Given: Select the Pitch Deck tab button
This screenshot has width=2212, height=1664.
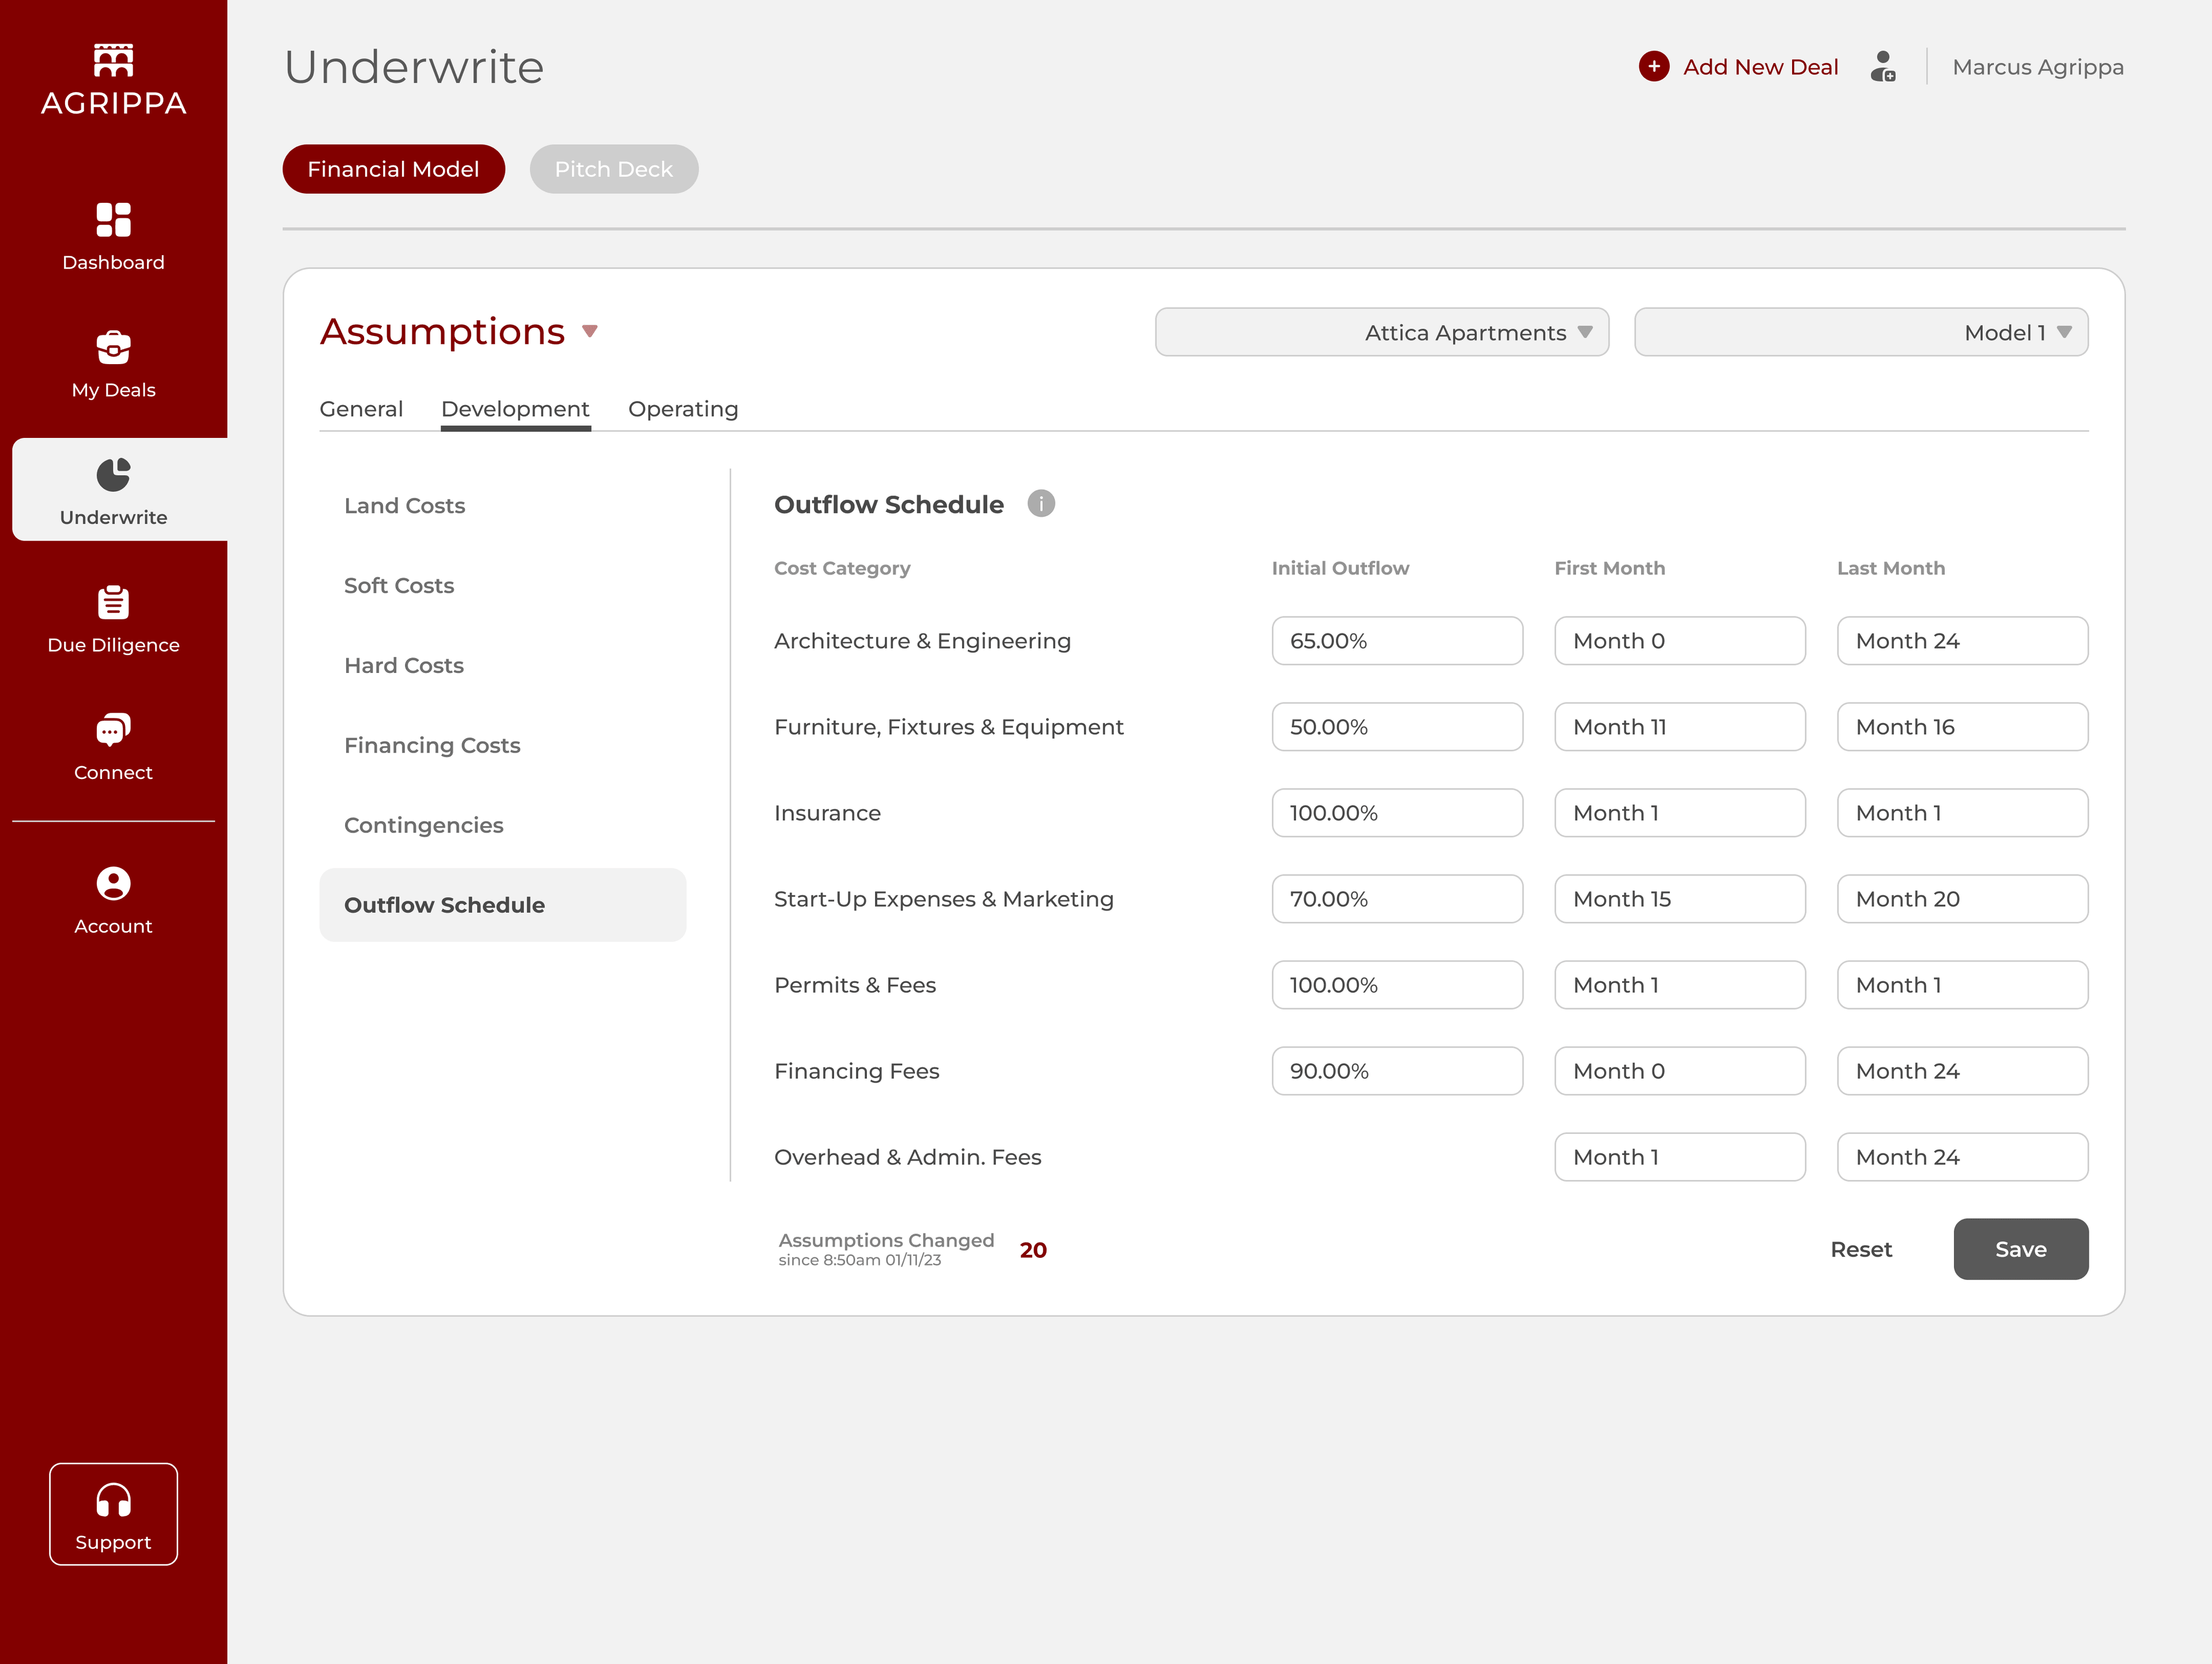Looking at the screenshot, I should coord(614,169).
